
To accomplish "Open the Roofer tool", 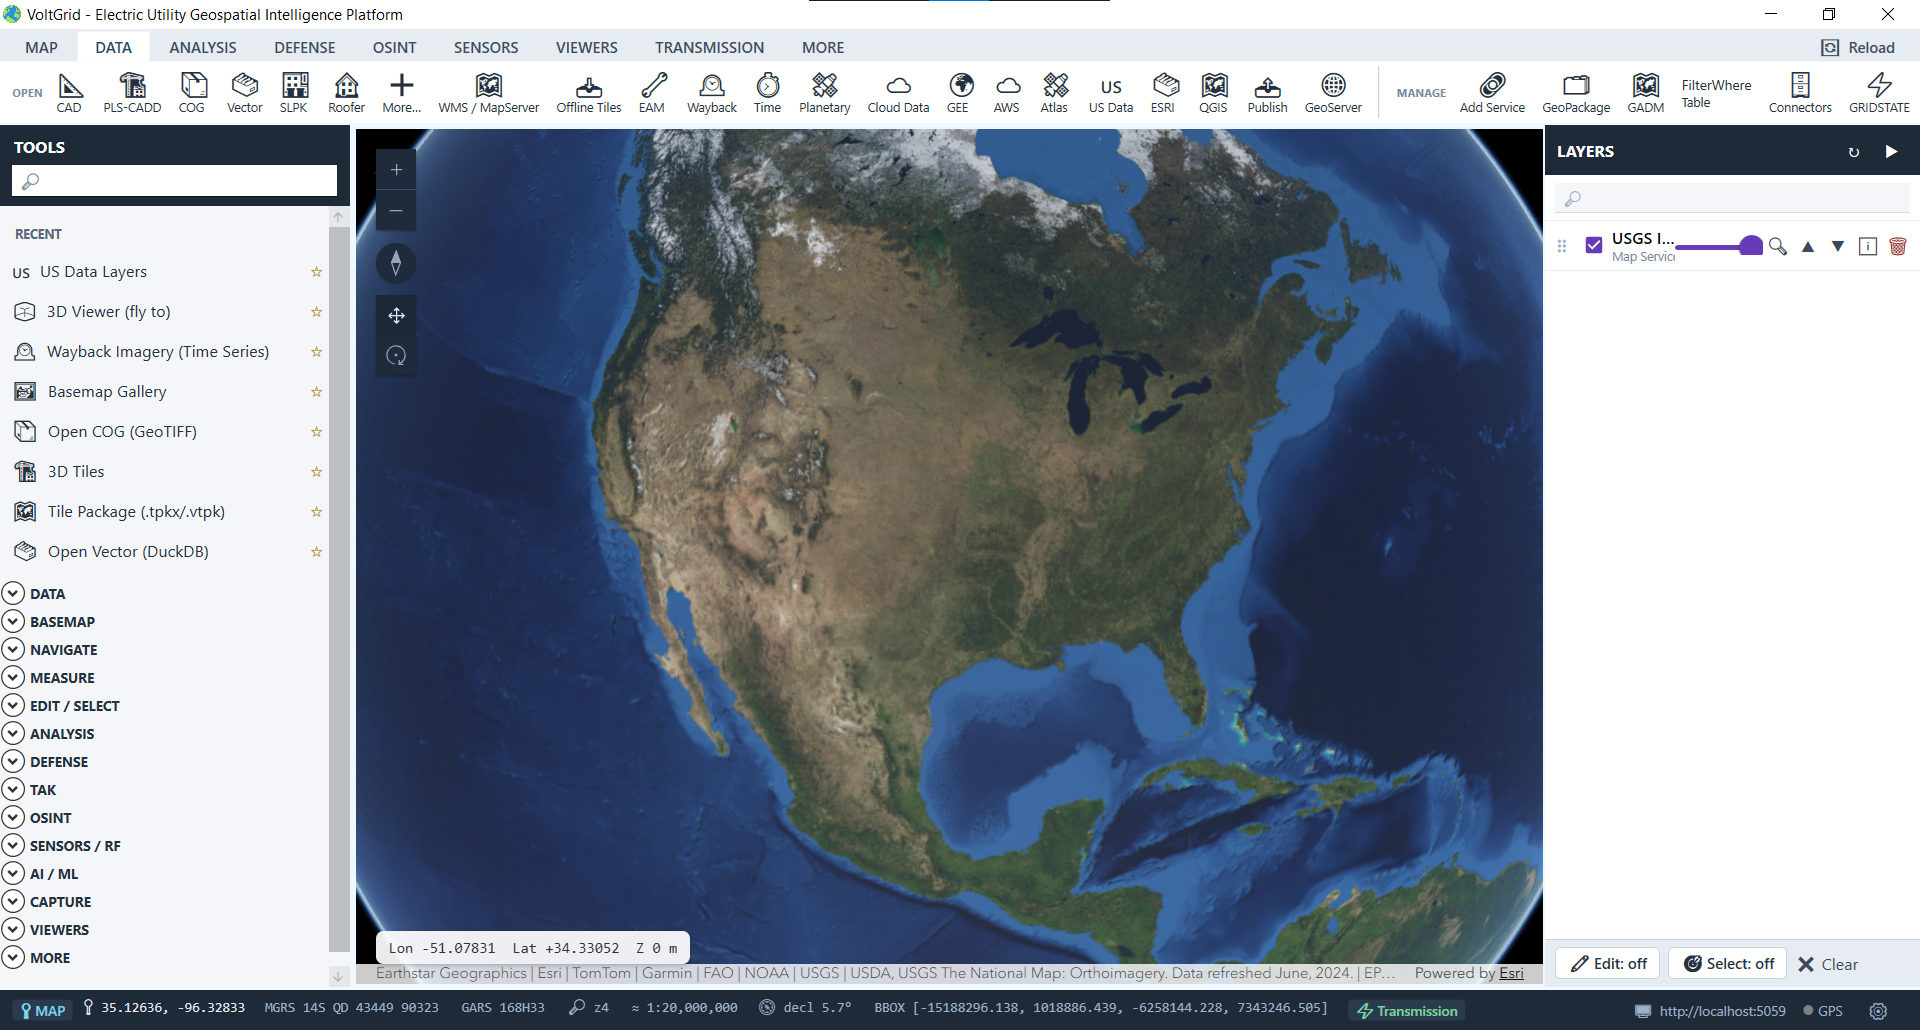I will pyautogui.click(x=347, y=93).
